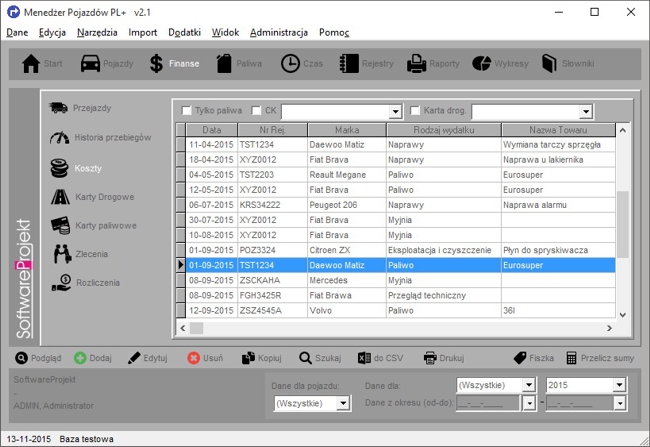Open Karty Drogowe road icon

(x=60, y=197)
